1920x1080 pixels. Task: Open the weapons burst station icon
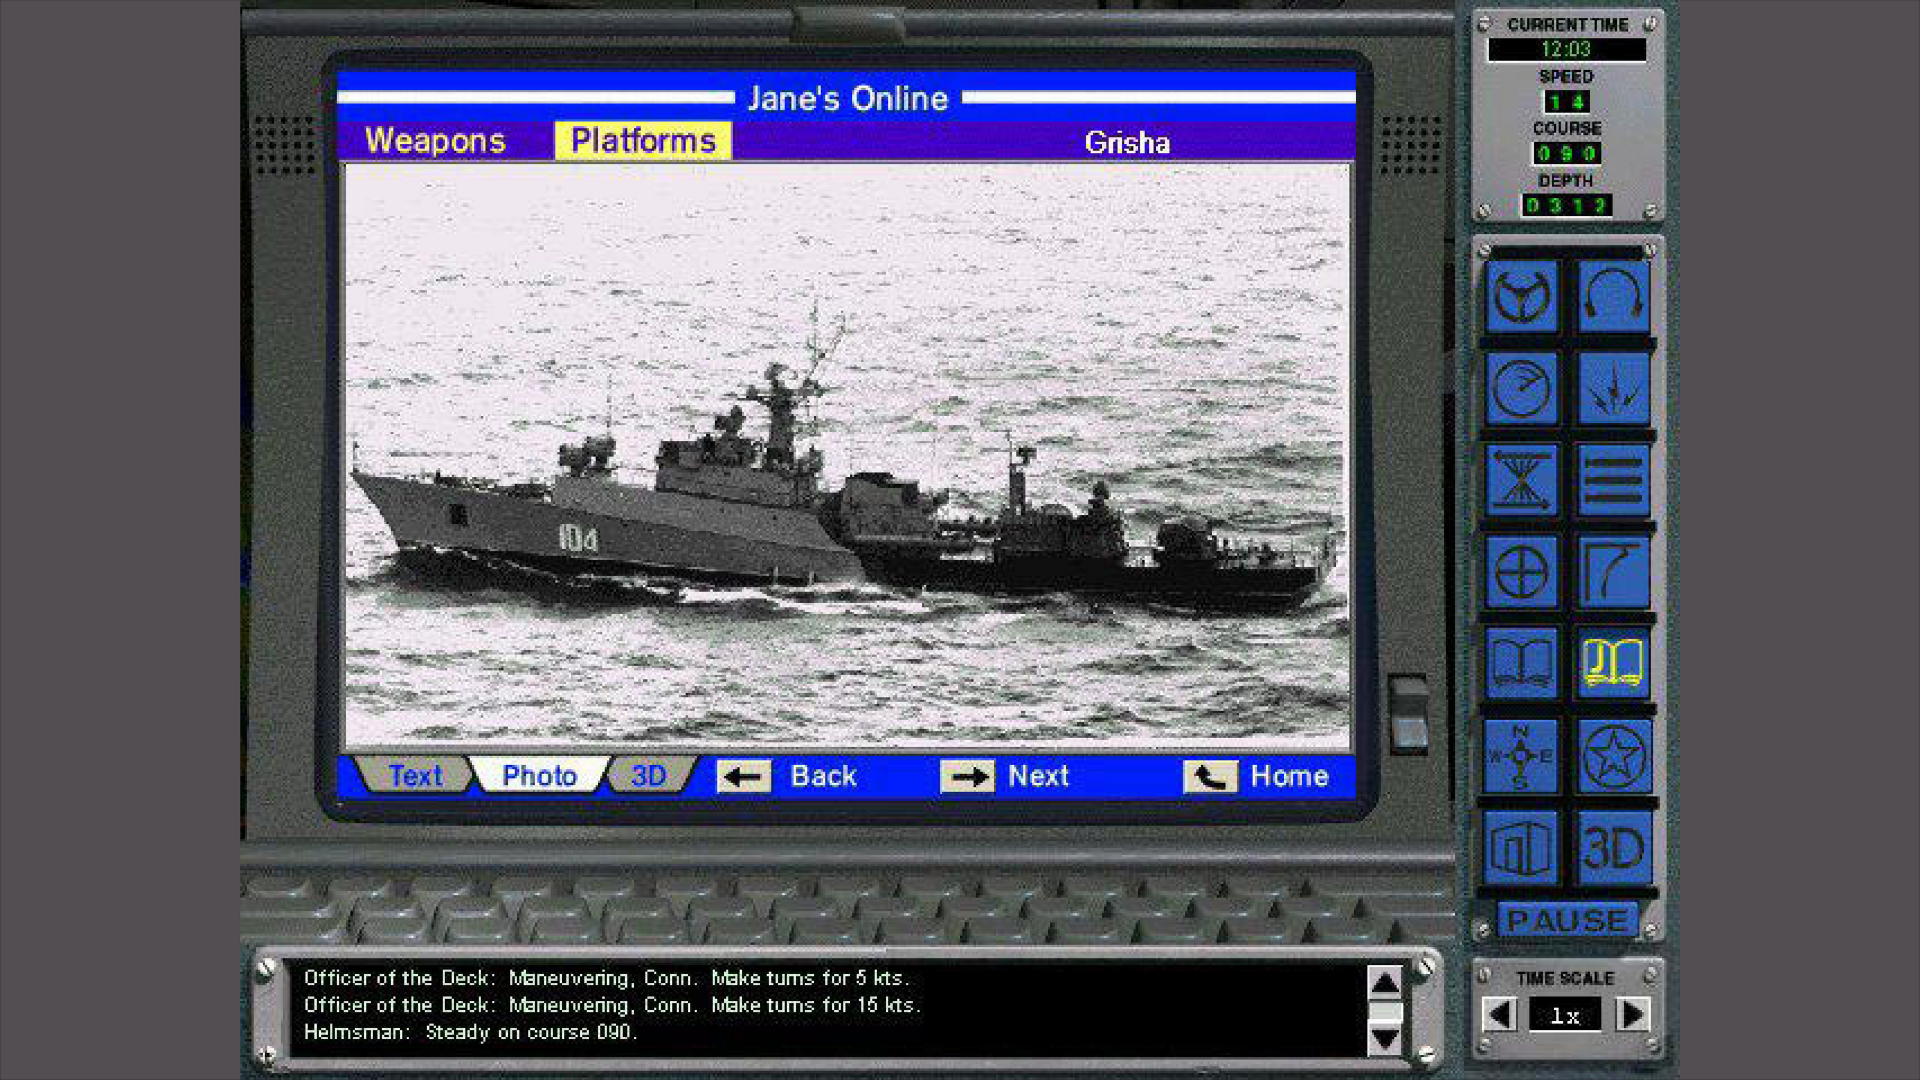1613,389
